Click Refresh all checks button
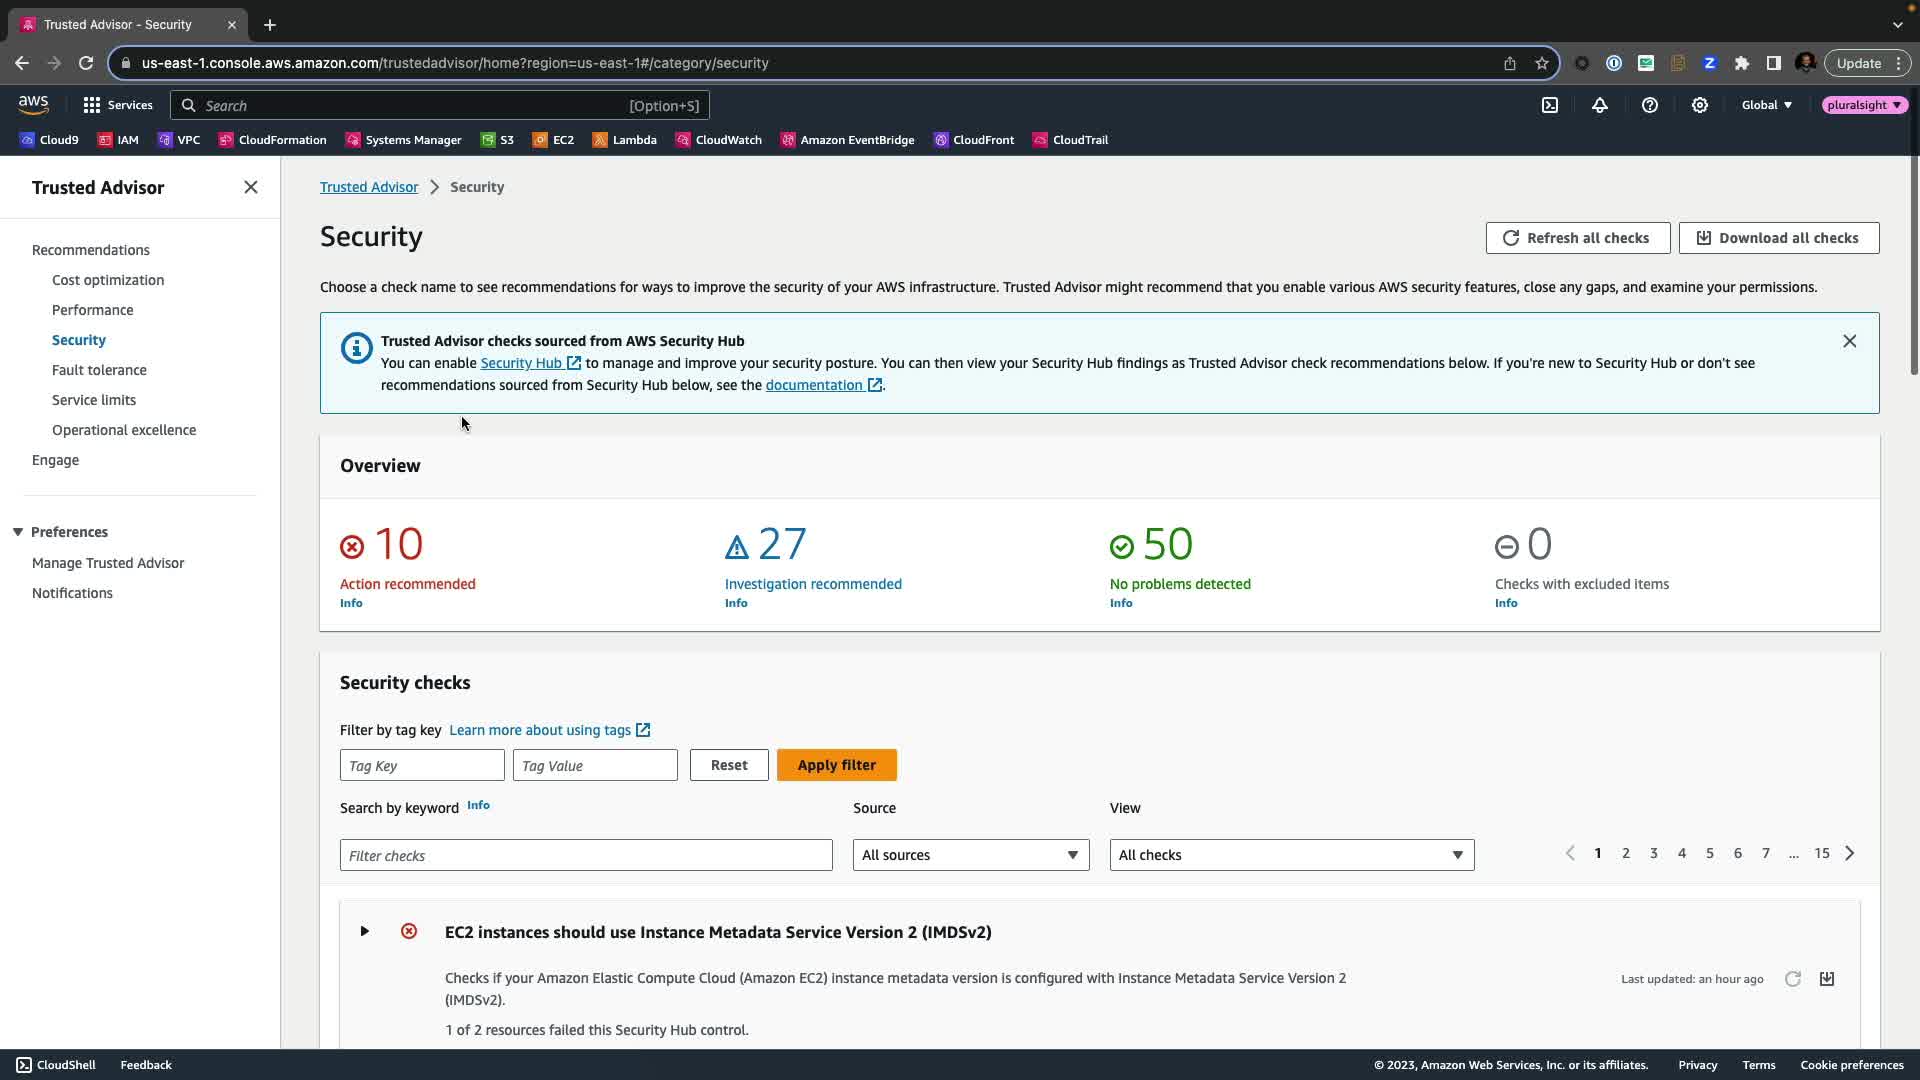The height and width of the screenshot is (1080, 1920). pyautogui.click(x=1577, y=238)
